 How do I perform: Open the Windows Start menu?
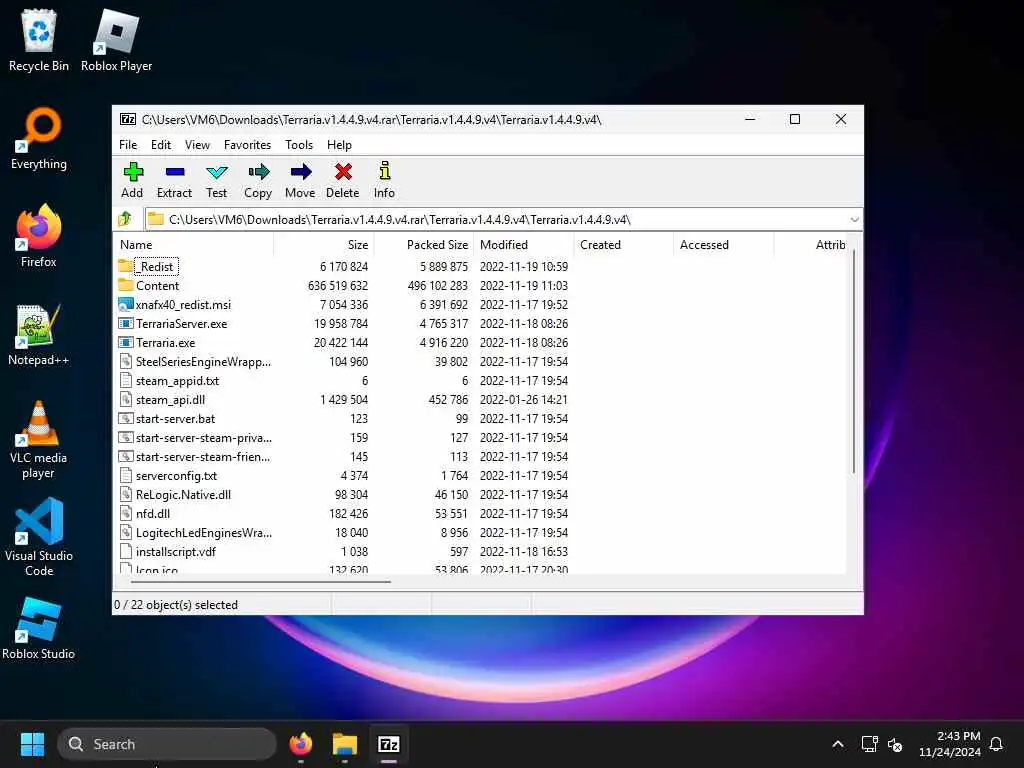pyautogui.click(x=32, y=744)
